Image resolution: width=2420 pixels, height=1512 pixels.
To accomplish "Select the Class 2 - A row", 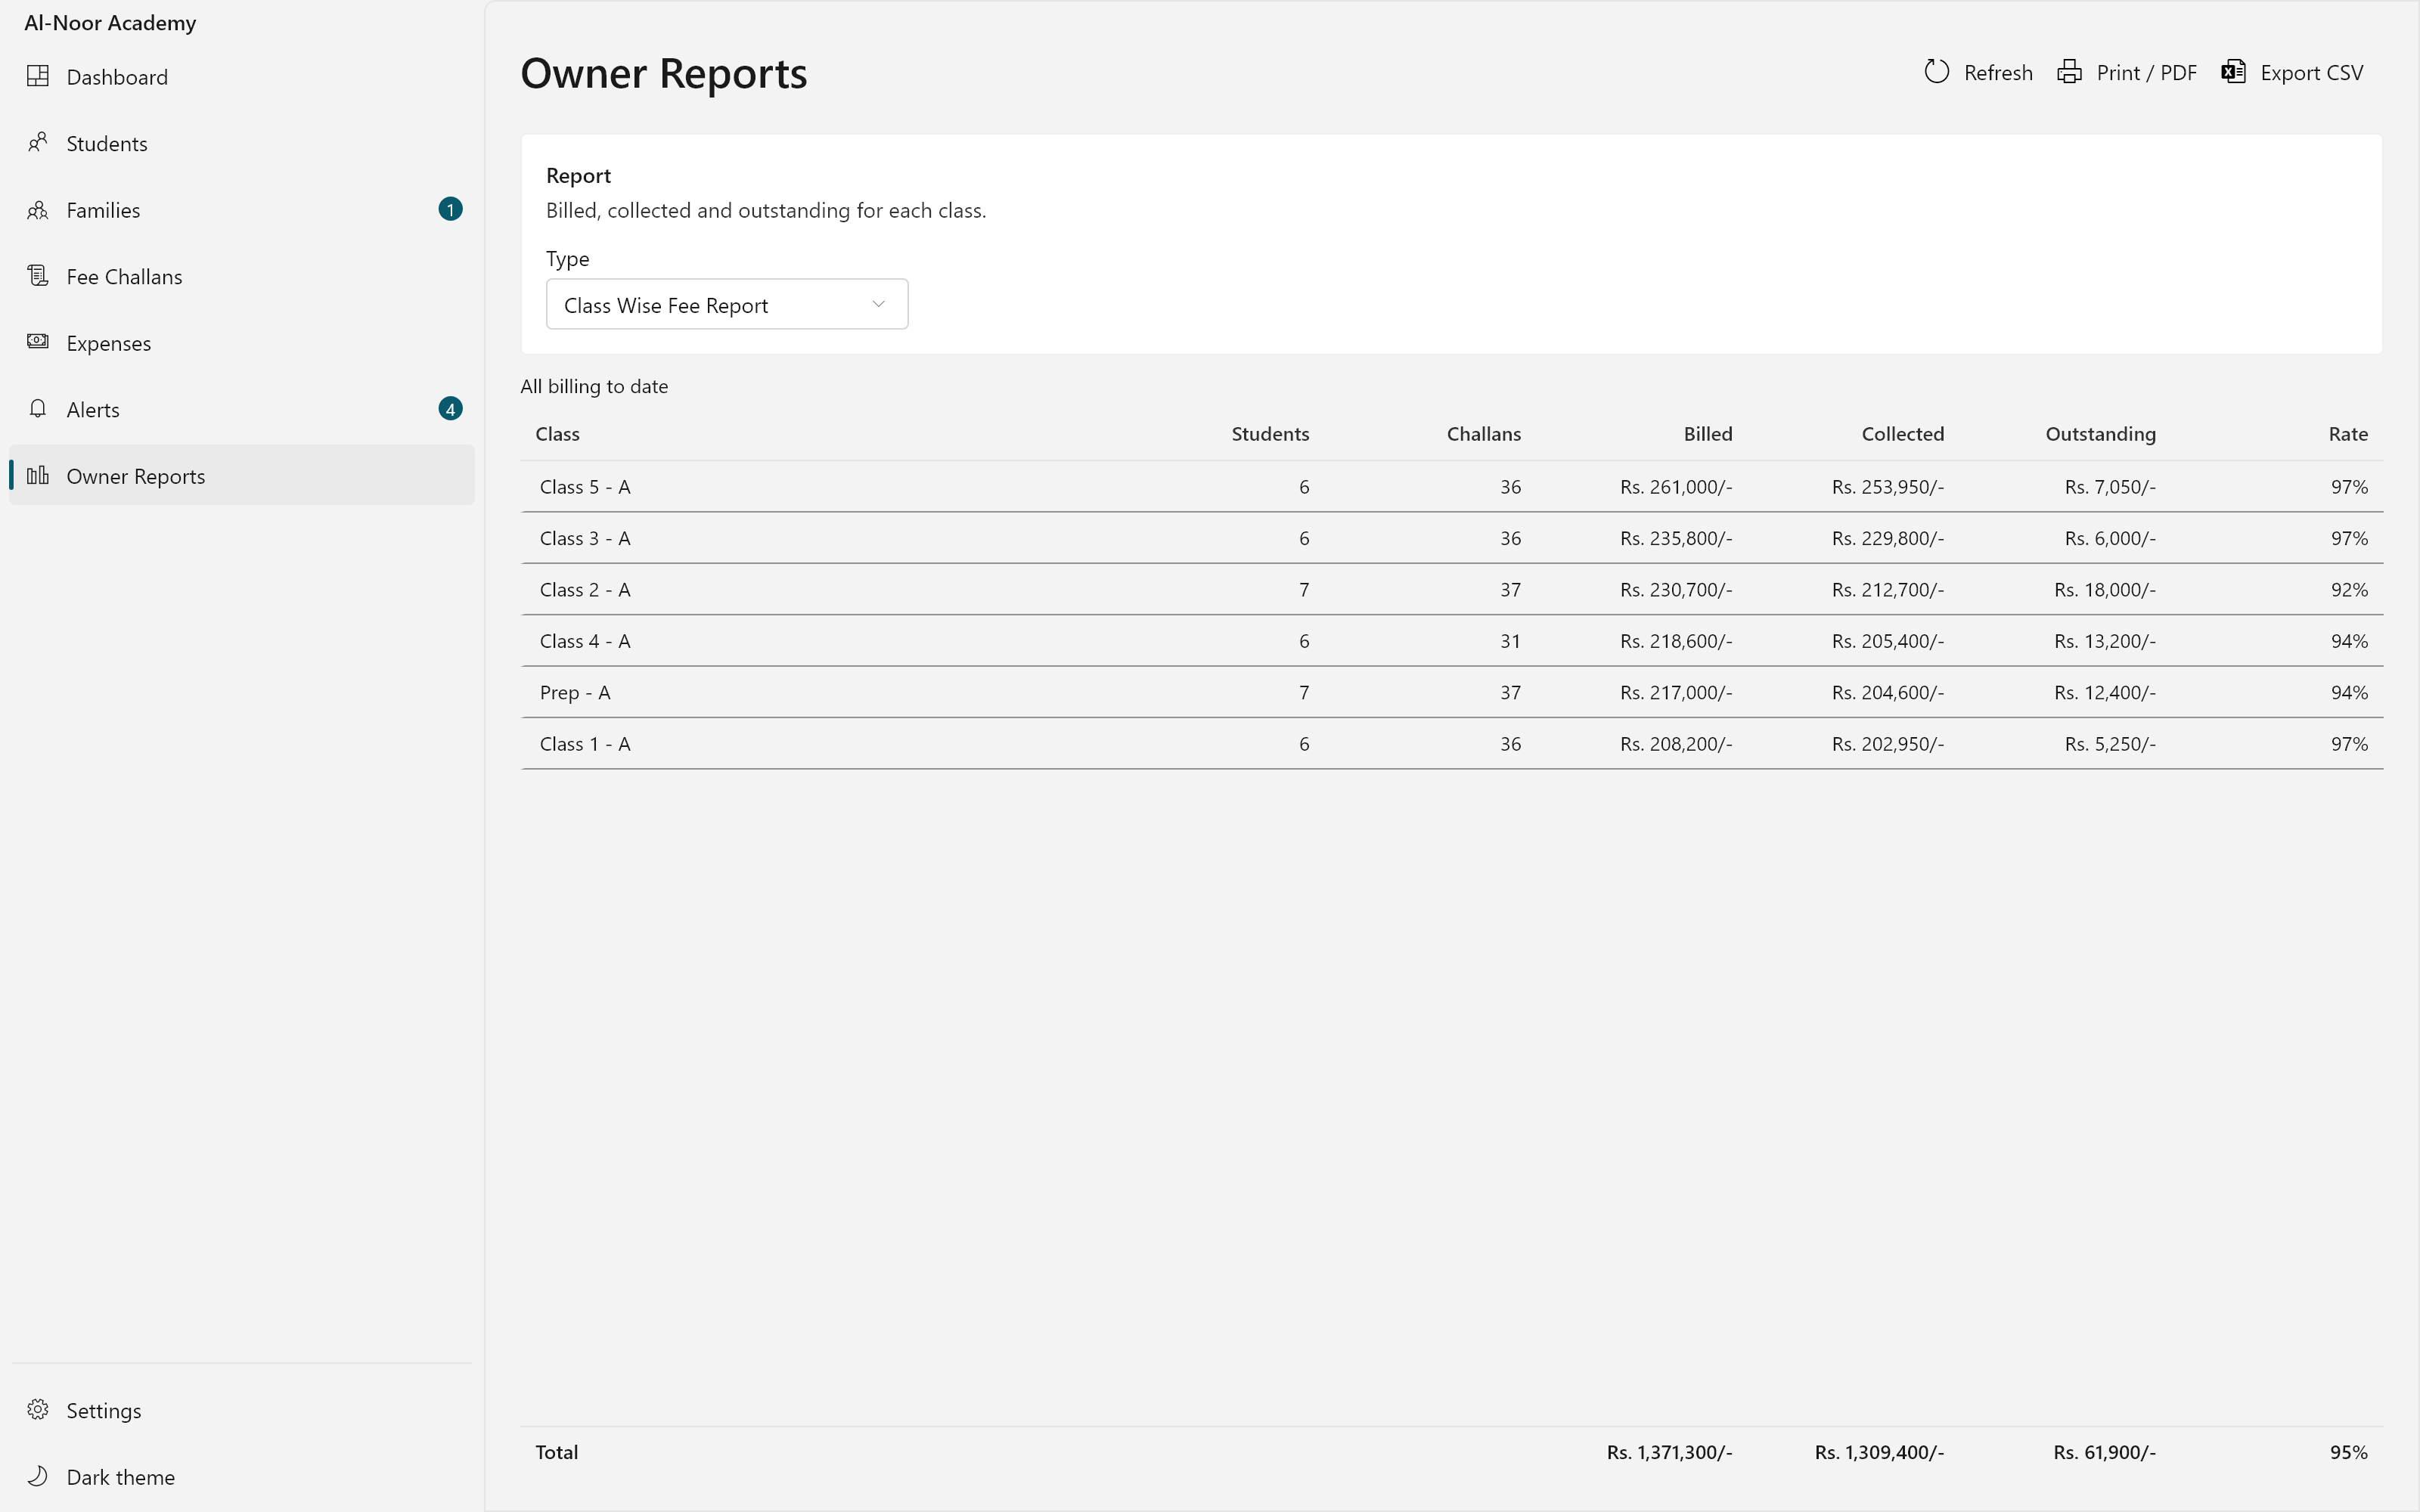I will click(1452, 590).
